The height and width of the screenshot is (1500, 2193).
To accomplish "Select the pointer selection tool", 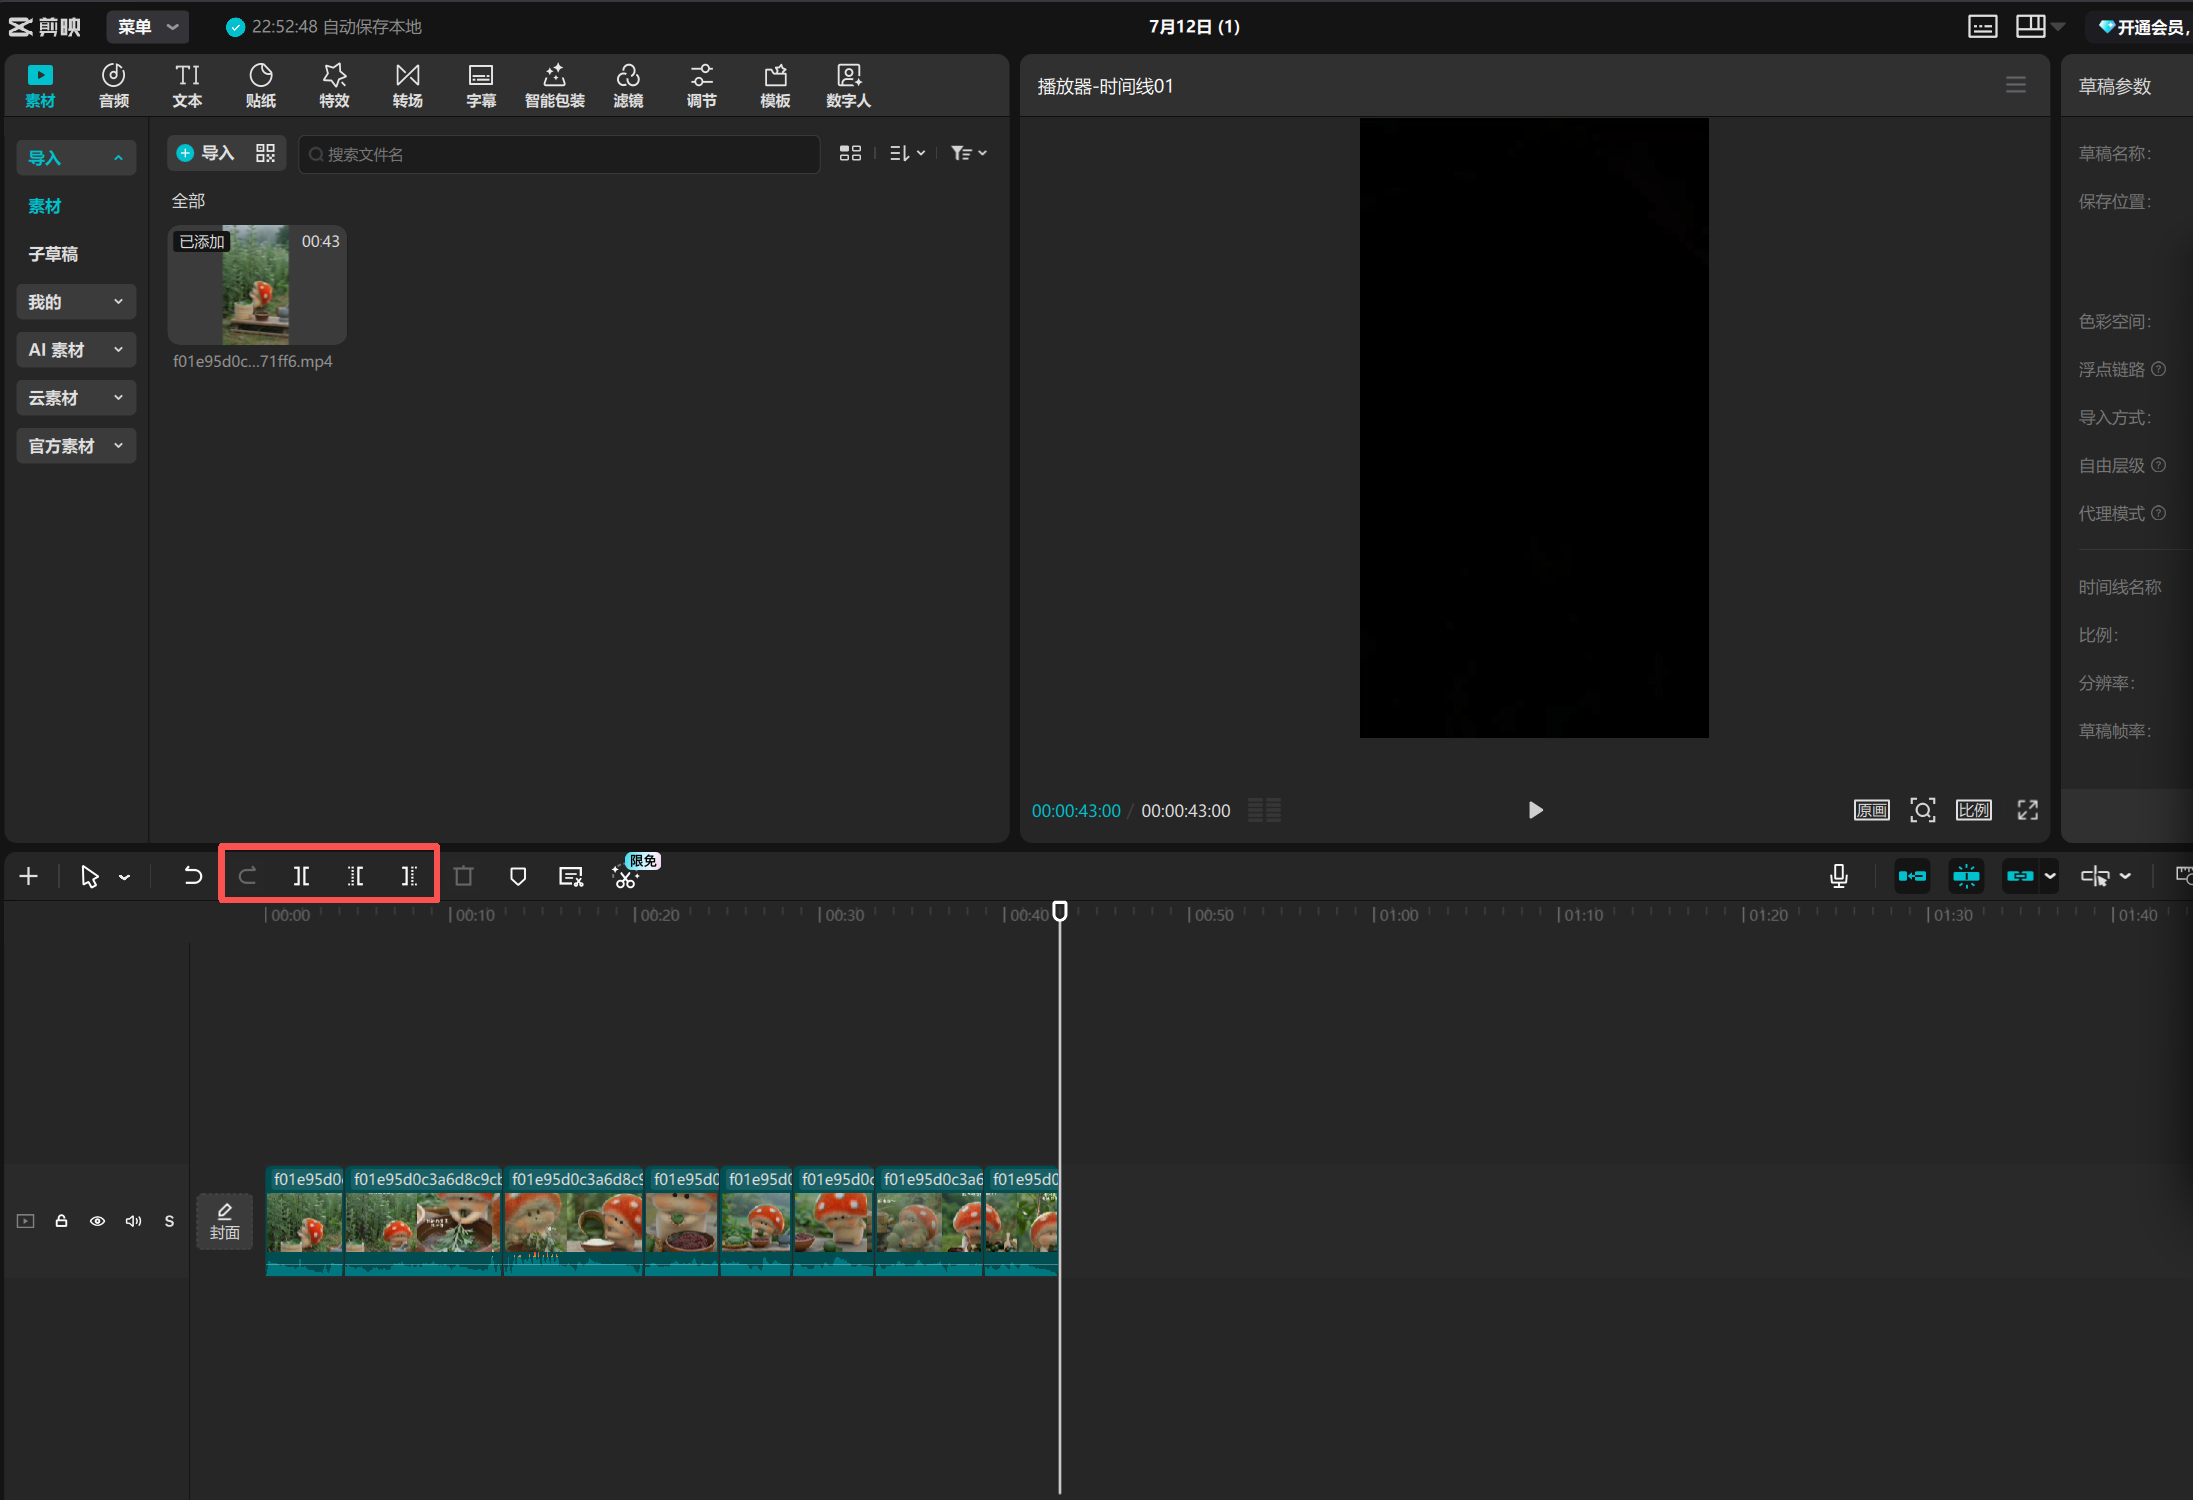I will 89,877.
